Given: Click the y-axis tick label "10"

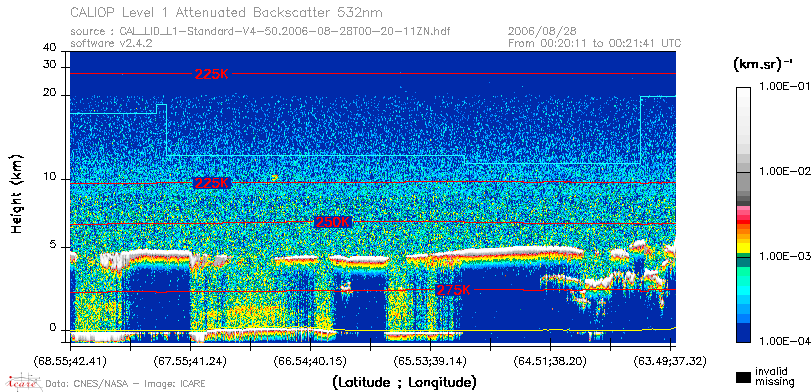Looking at the screenshot, I should (50, 177).
